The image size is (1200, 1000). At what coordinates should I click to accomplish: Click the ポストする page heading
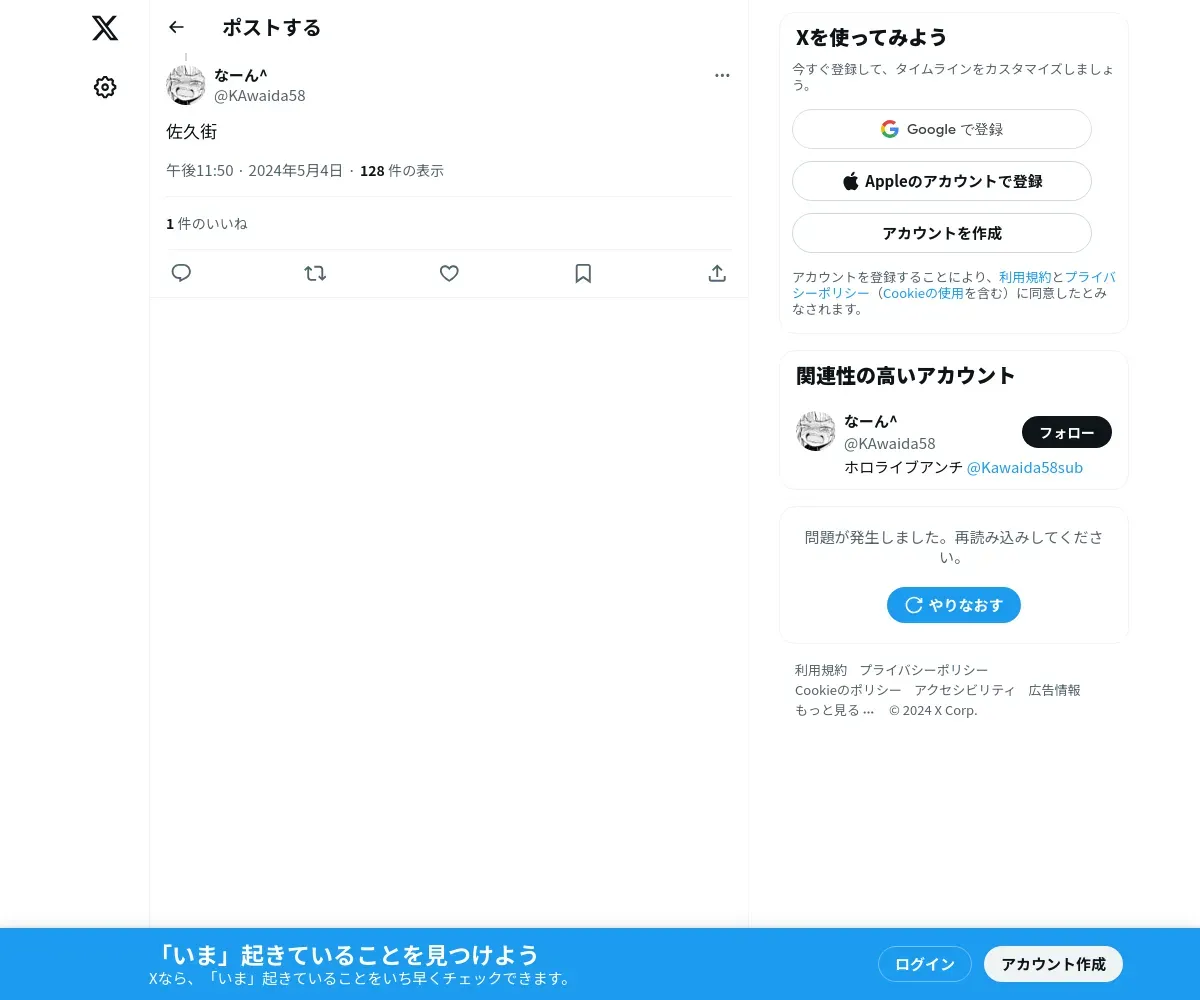coord(272,28)
